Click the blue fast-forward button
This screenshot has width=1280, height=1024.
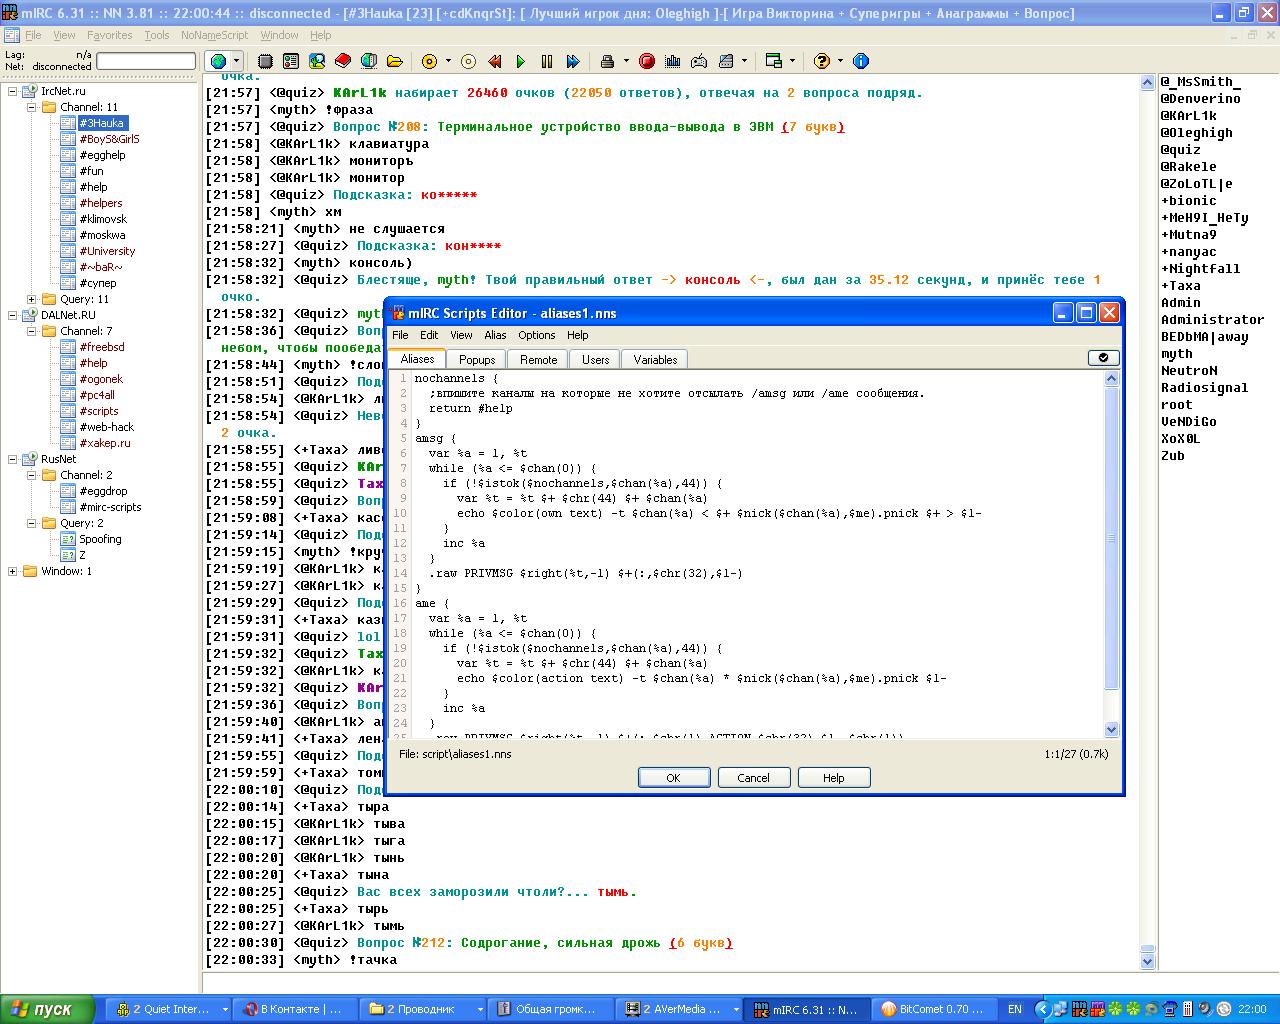[x=573, y=61]
